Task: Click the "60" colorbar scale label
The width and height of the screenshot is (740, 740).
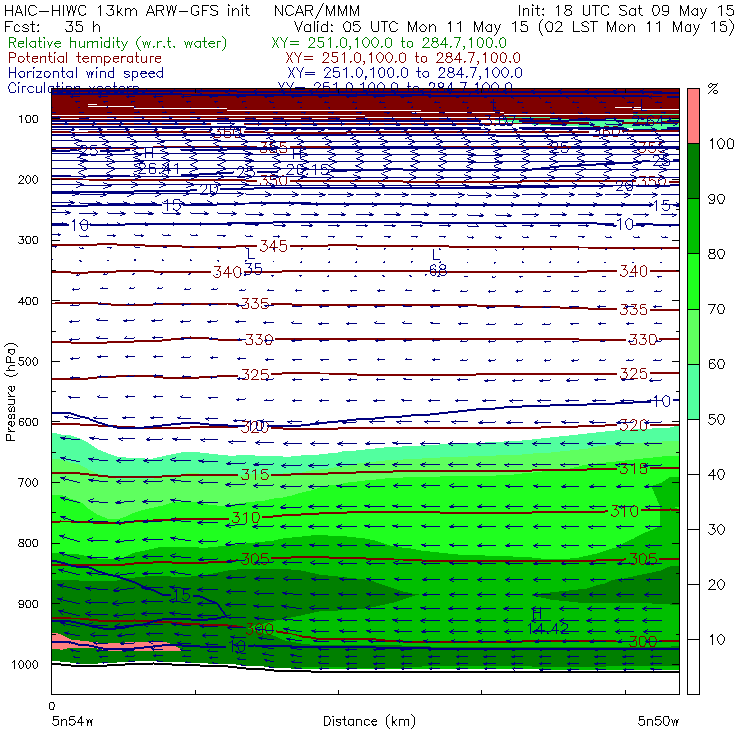Action: [716, 364]
